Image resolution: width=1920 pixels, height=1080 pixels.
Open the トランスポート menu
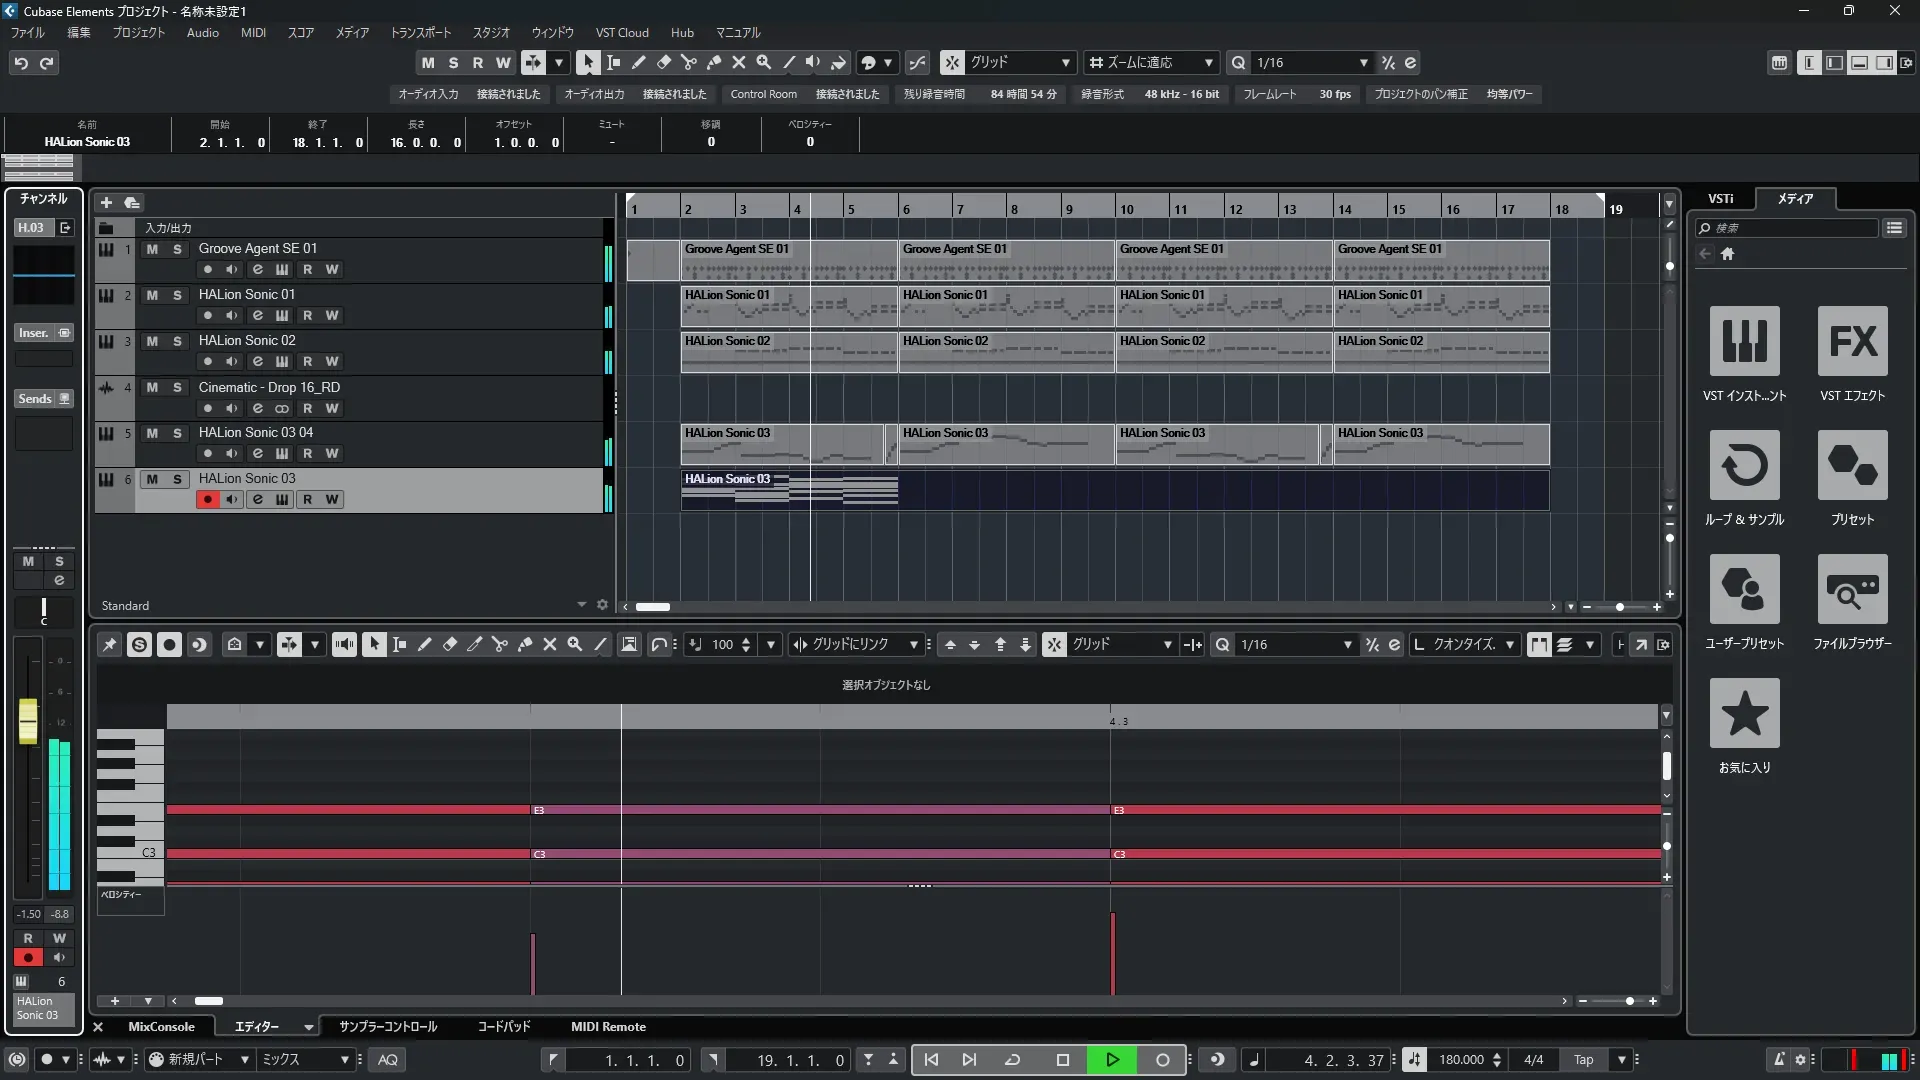[420, 32]
